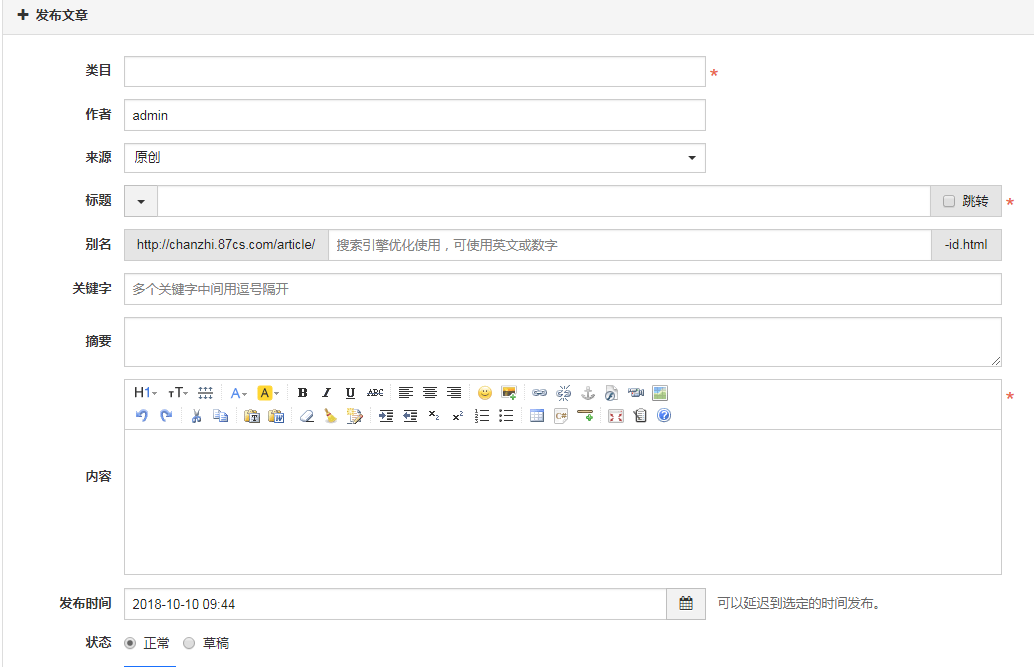Insert bulleted list
Viewport: 1034px width, 667px height.
tap(506, 416)
